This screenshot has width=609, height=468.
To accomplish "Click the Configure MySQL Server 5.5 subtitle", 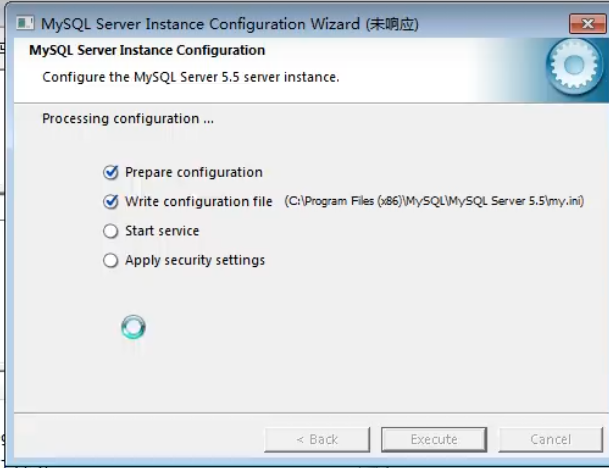I will (x=190, y=77).
